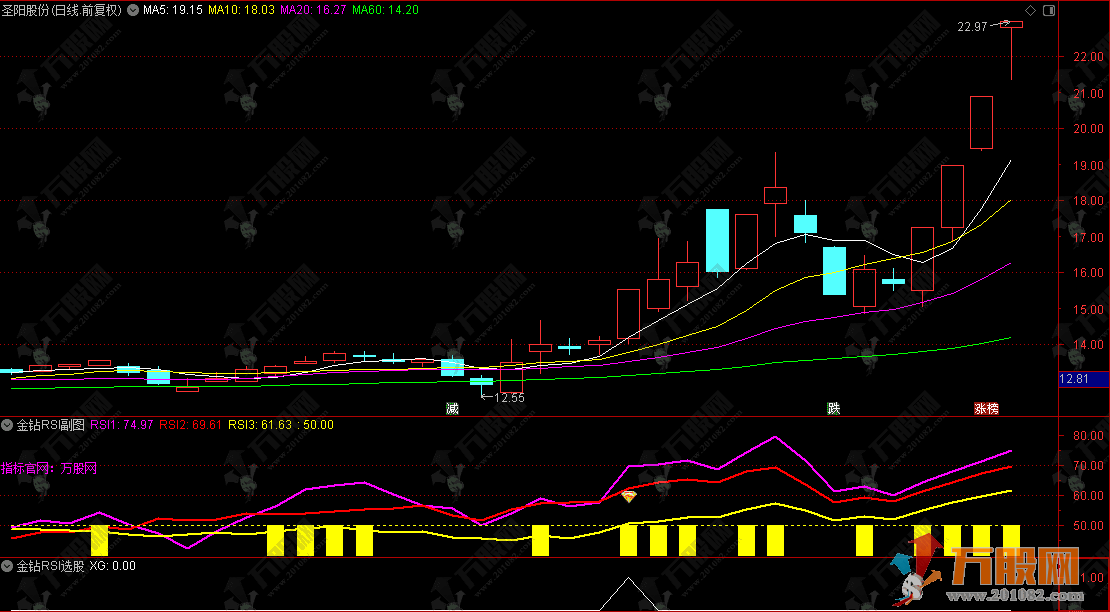This screenshot has height=612, width=1110.
Task: Click the 指标官网：万股网 link text
Action: tap(49, 468)
